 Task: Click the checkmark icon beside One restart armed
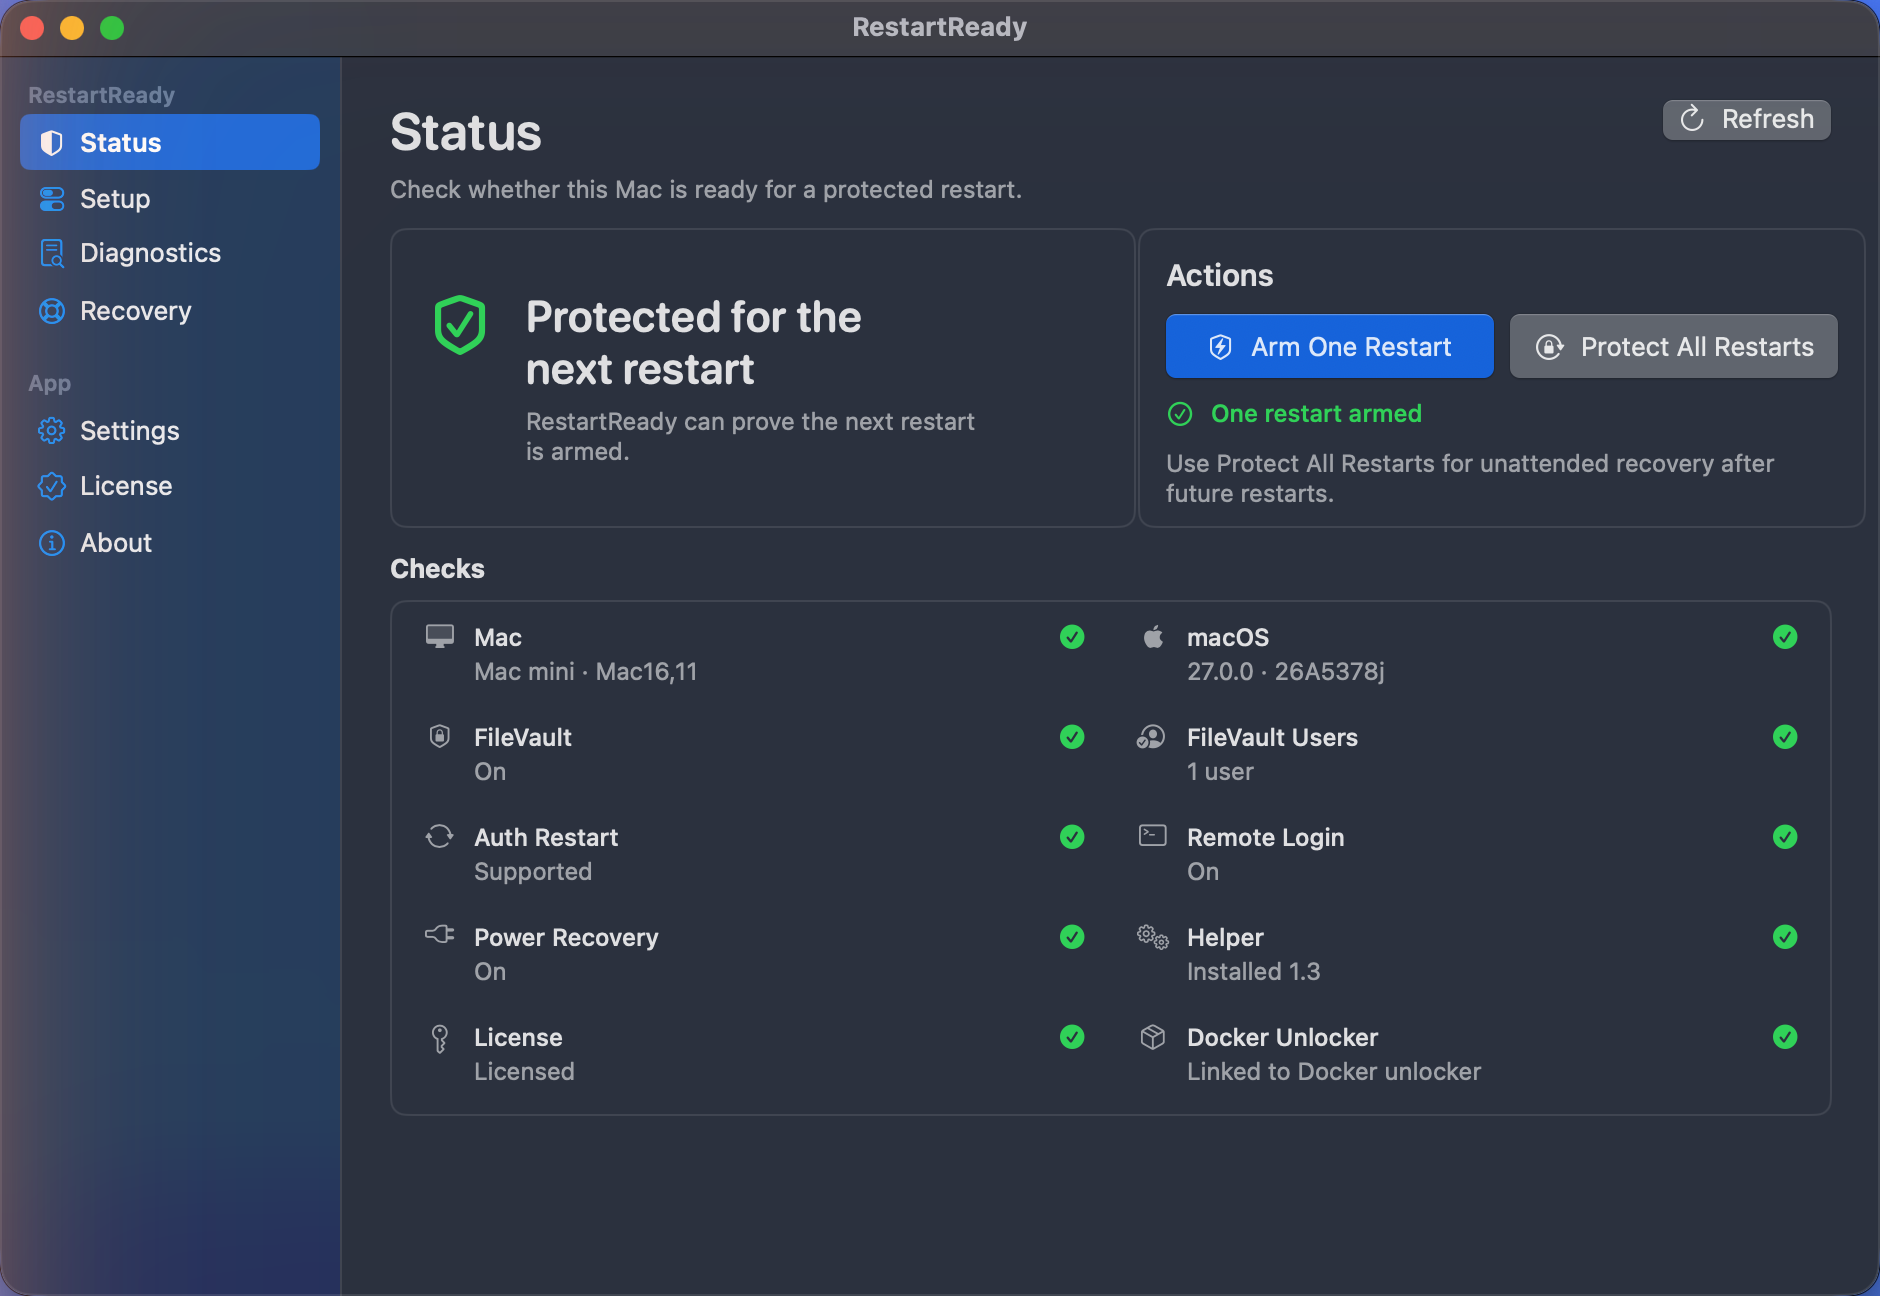[1180, 414]
